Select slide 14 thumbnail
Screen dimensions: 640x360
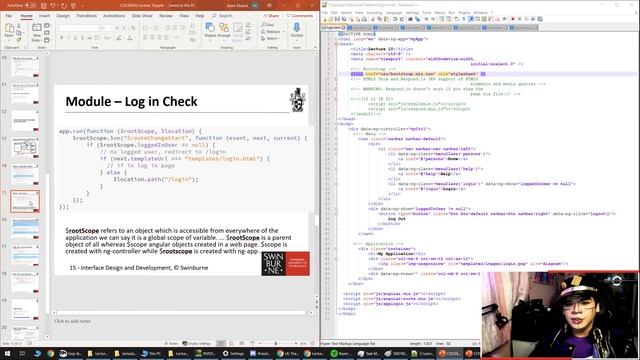[x=25, y=174]
